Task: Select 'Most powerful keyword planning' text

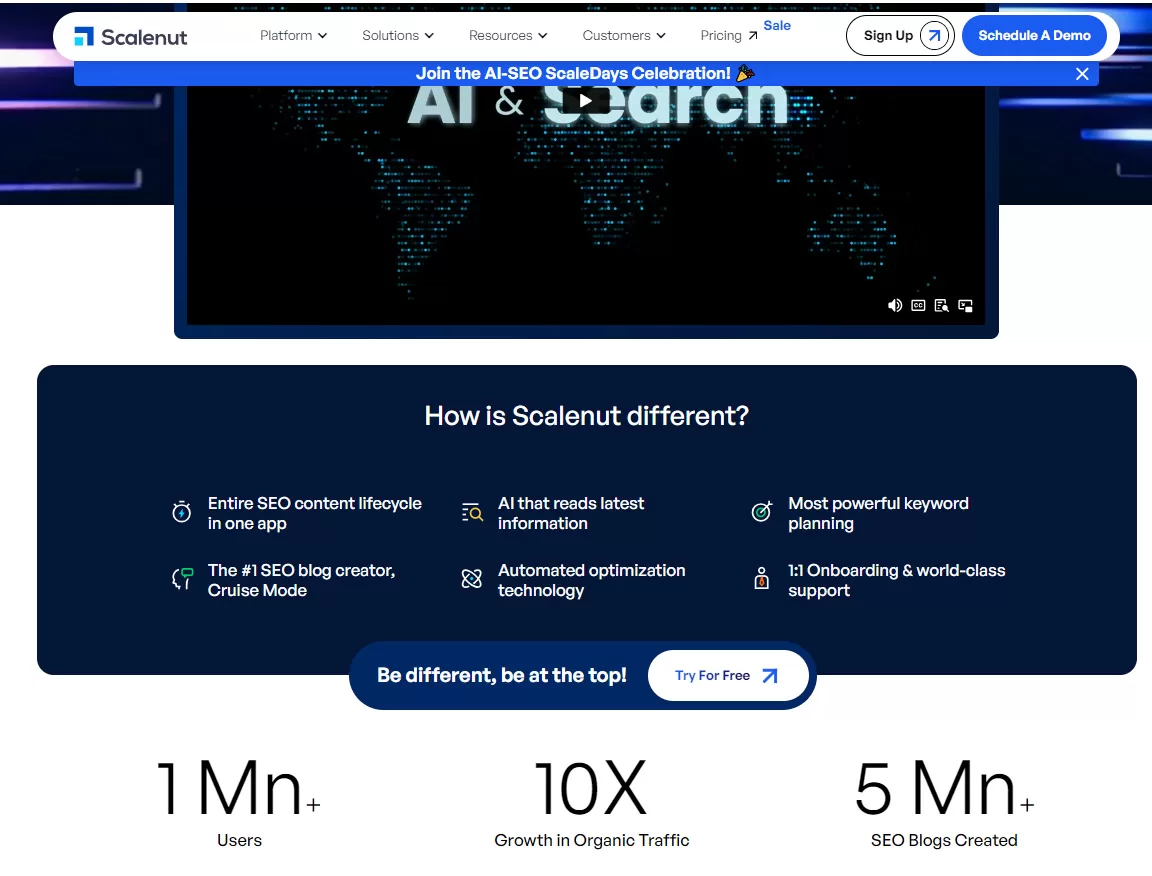Action: click(x=878, y=513)
